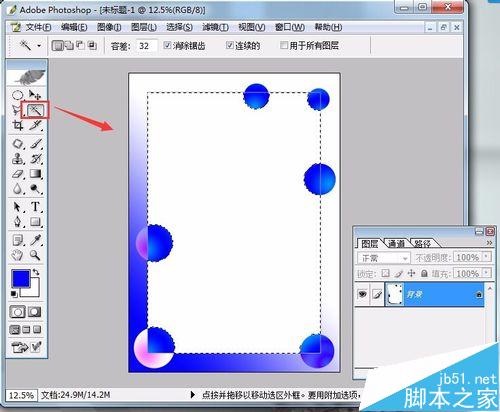Select the Type tool
Image resolution: width=500 pixels, height=412 pixels.
point(35,207)
